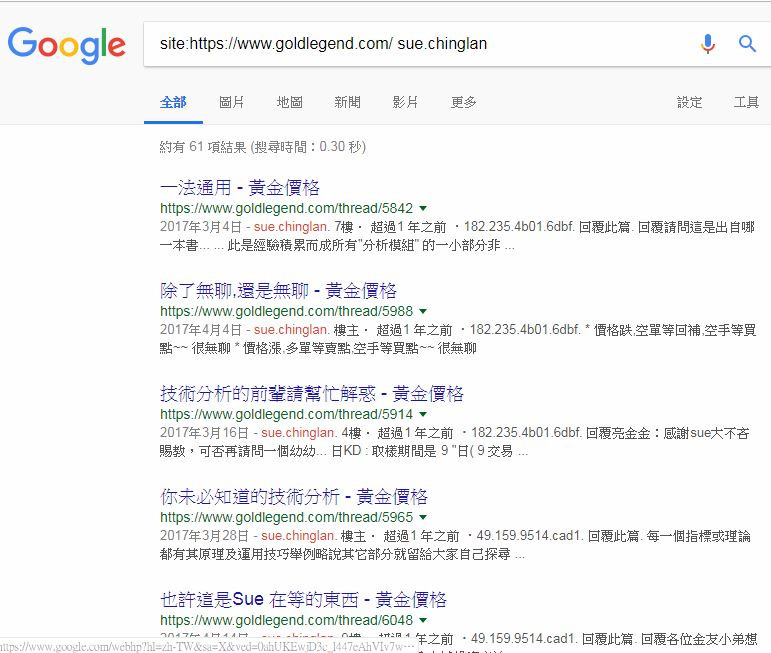
Task: Switch to the 新聞 tab
Action: click(x=348, y=102)
